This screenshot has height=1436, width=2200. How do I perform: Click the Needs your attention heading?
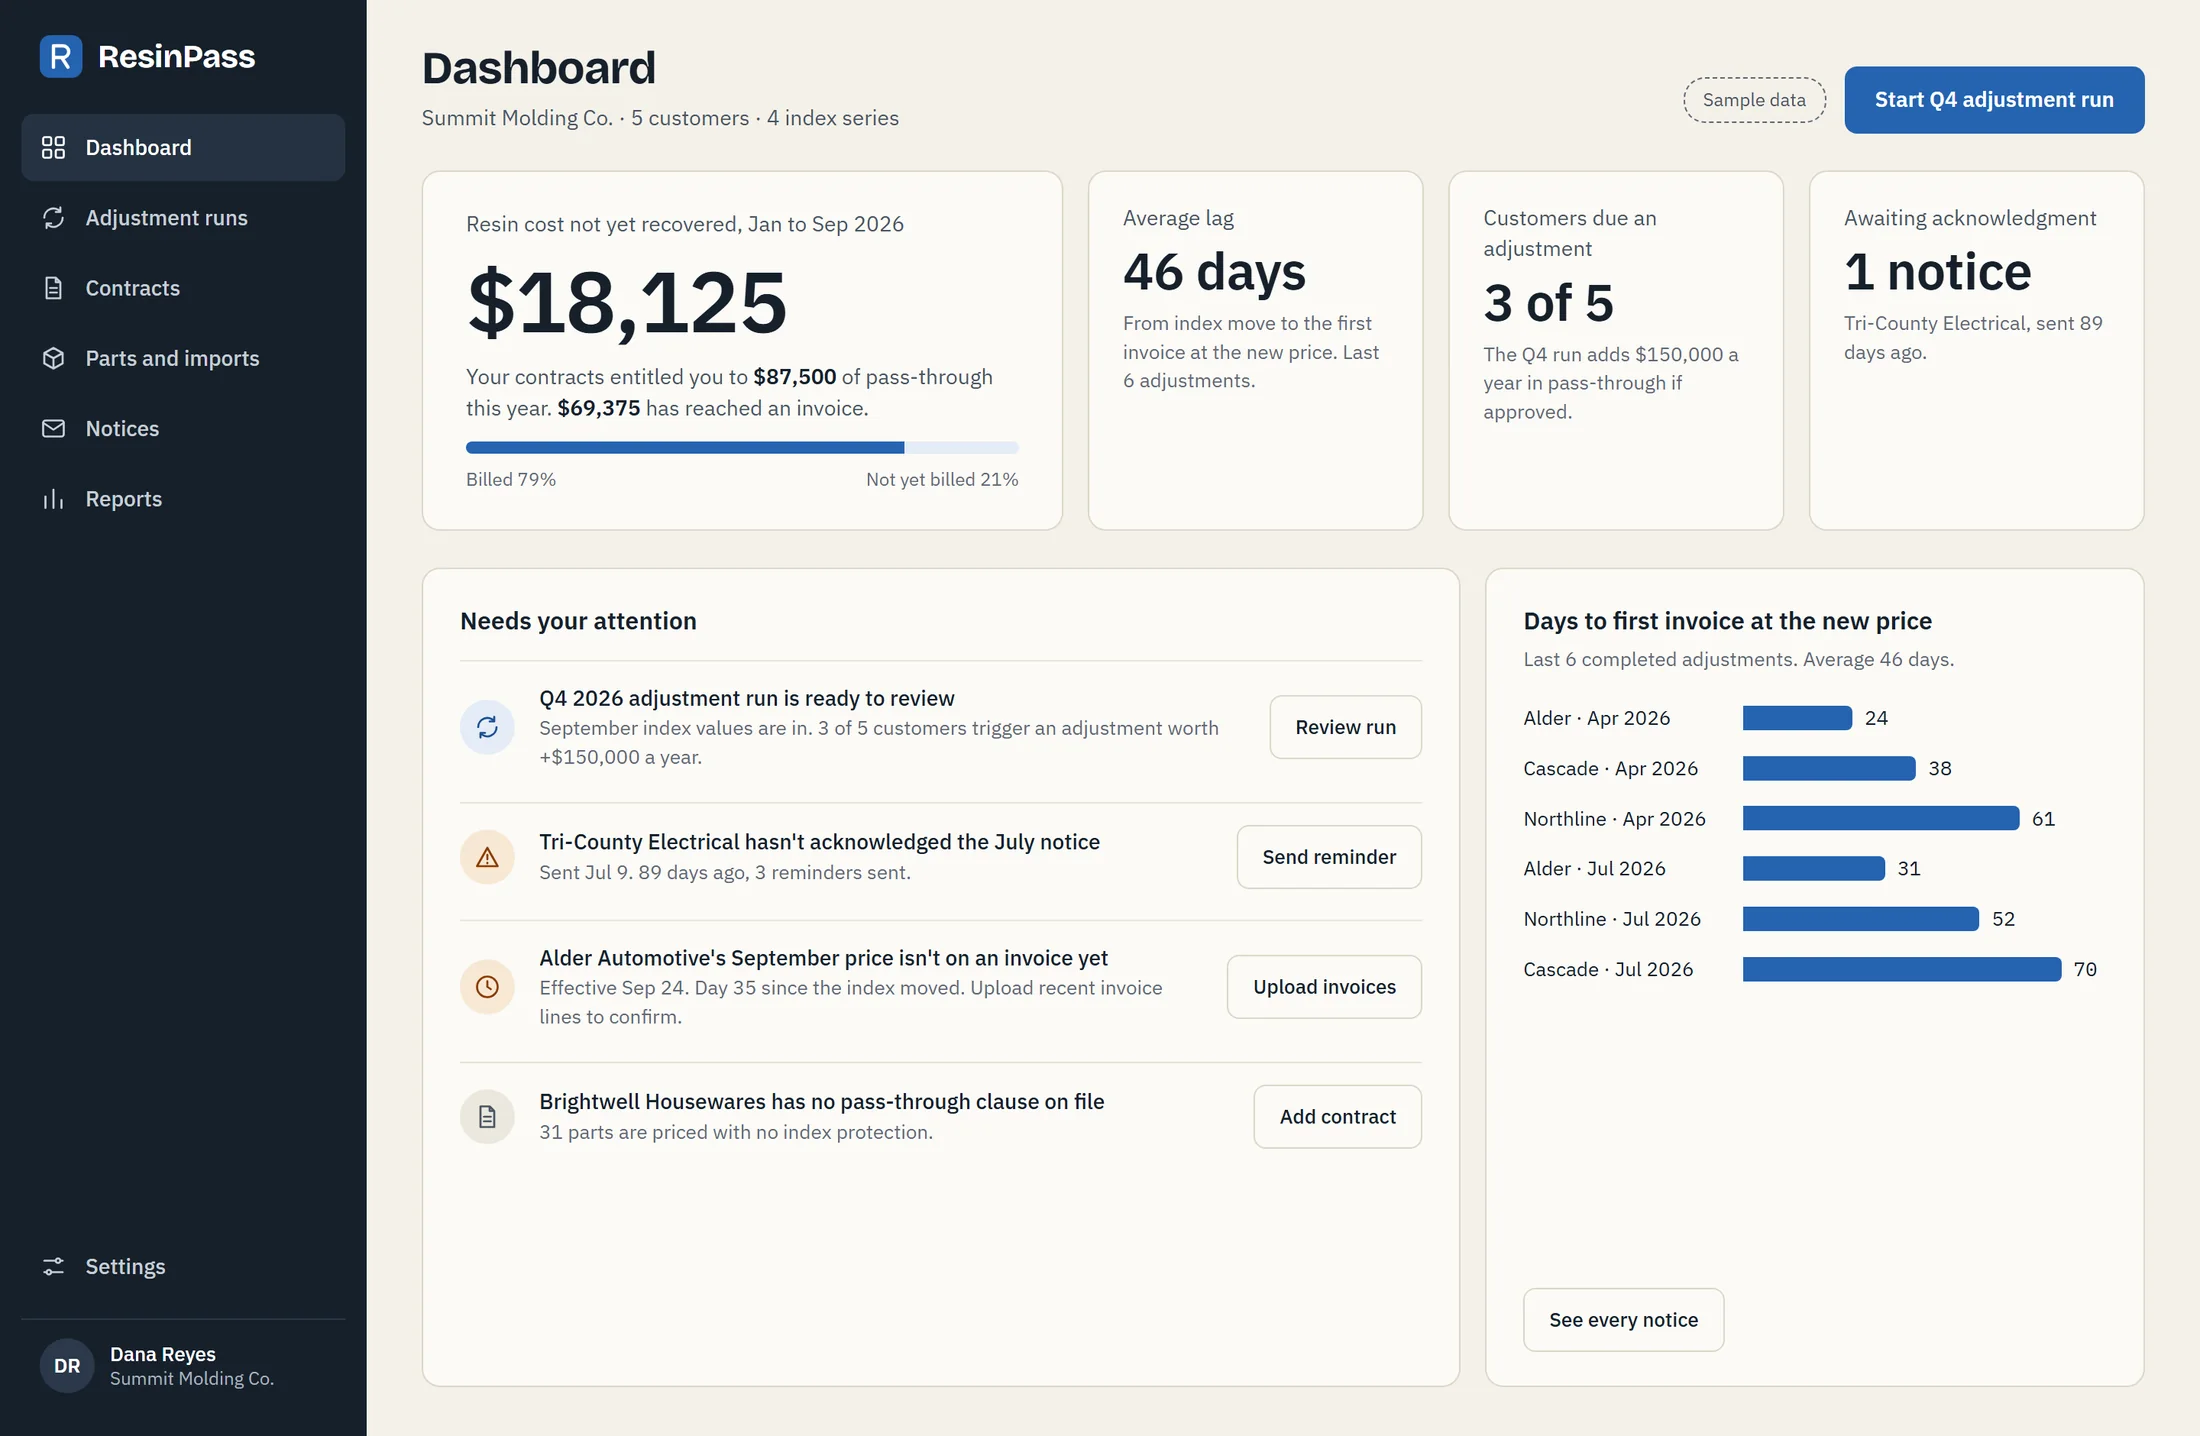578,621
